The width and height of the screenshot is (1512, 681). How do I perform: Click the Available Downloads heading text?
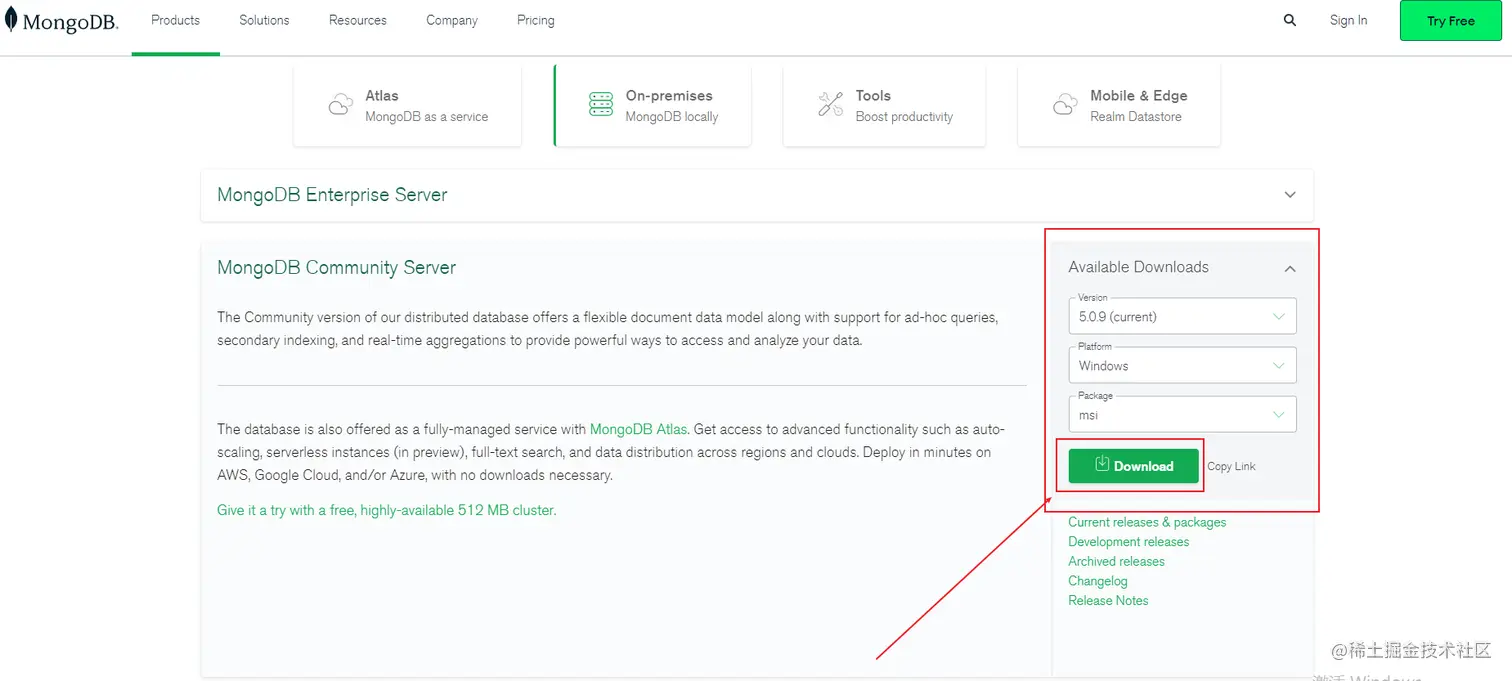coord(1138,267)
